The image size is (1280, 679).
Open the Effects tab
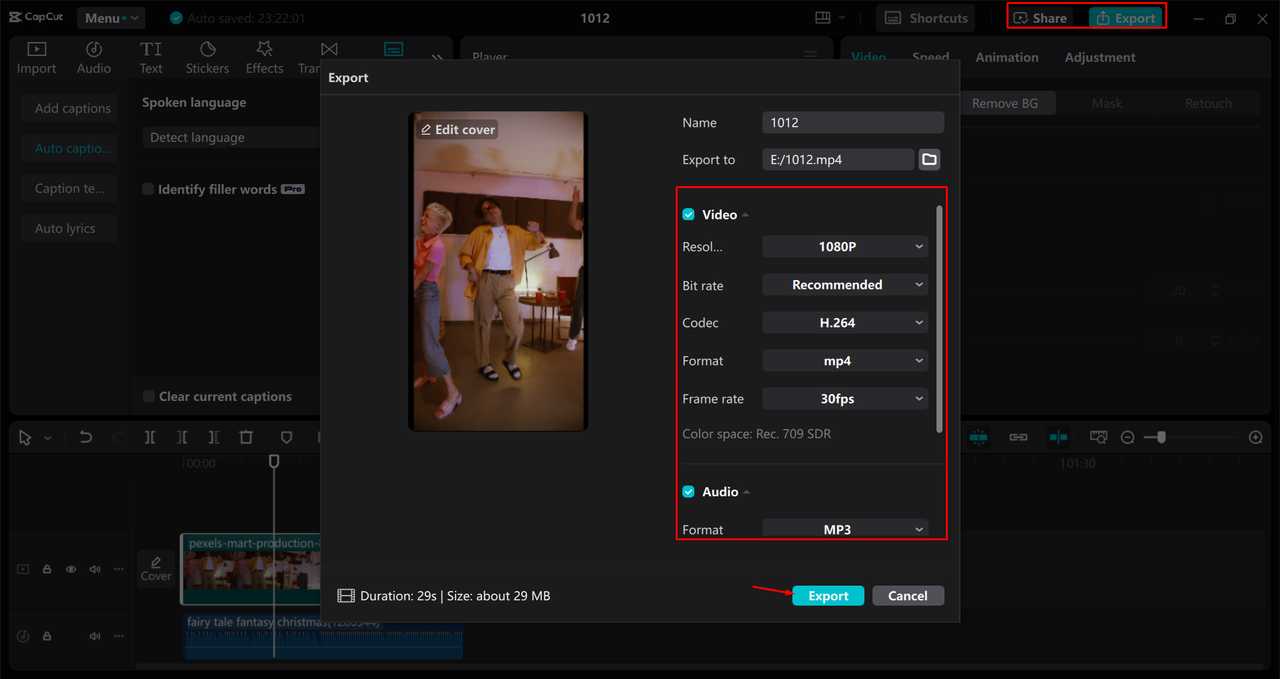click(264, 58)
